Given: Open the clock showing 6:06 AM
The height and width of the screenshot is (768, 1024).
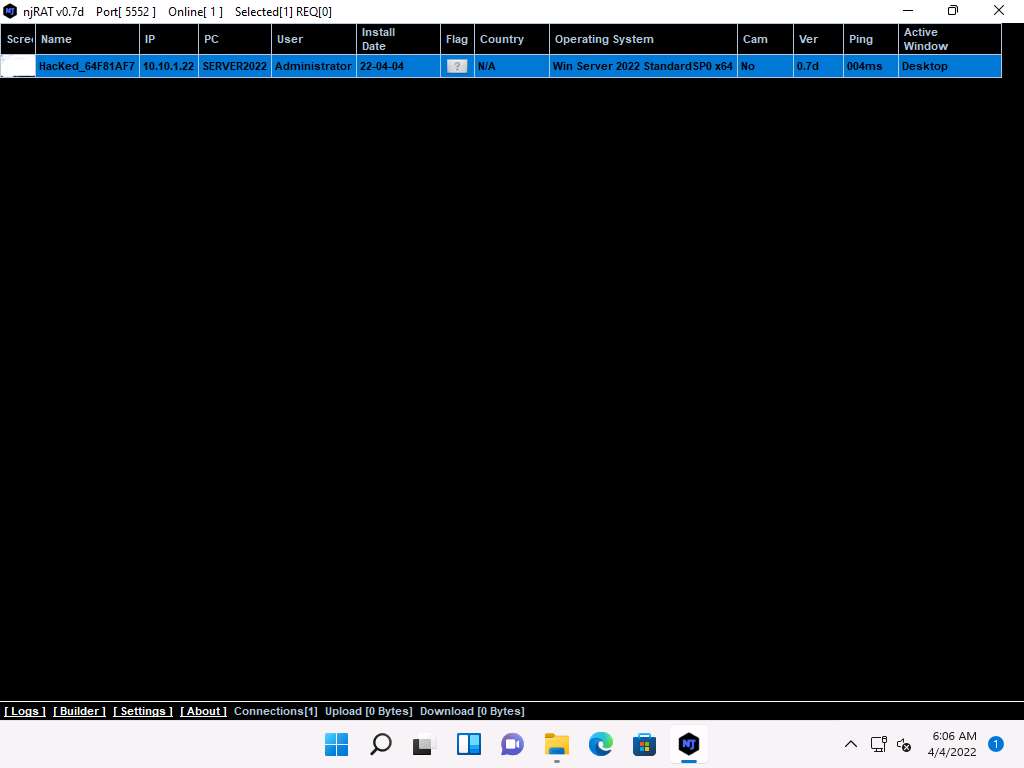Looking at the screenshot, I should 952,744.
